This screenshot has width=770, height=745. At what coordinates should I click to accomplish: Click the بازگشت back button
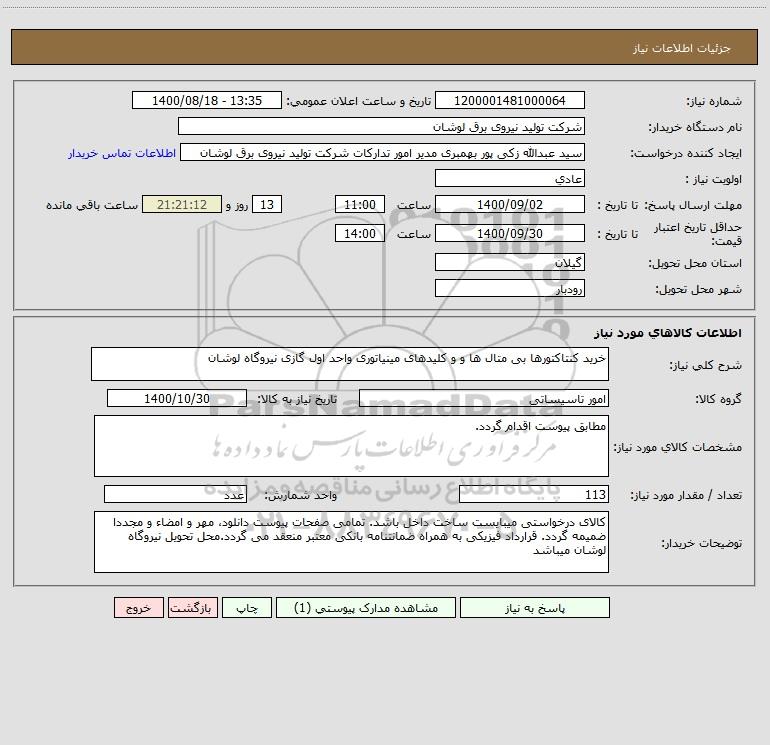[x=192, y=607]
